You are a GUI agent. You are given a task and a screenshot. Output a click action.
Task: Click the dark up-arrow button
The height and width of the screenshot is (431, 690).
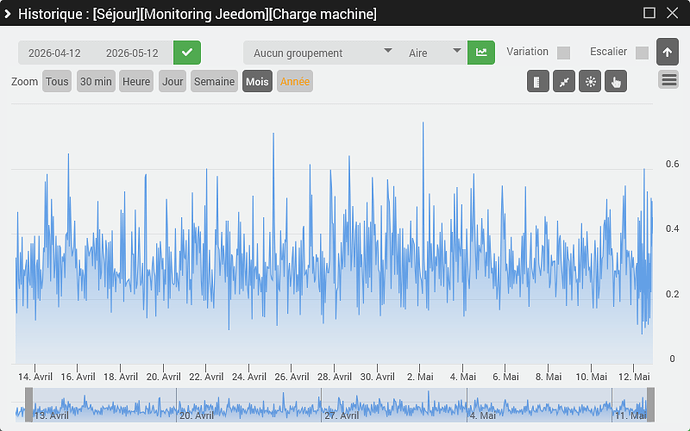click(x=667, y=52)
